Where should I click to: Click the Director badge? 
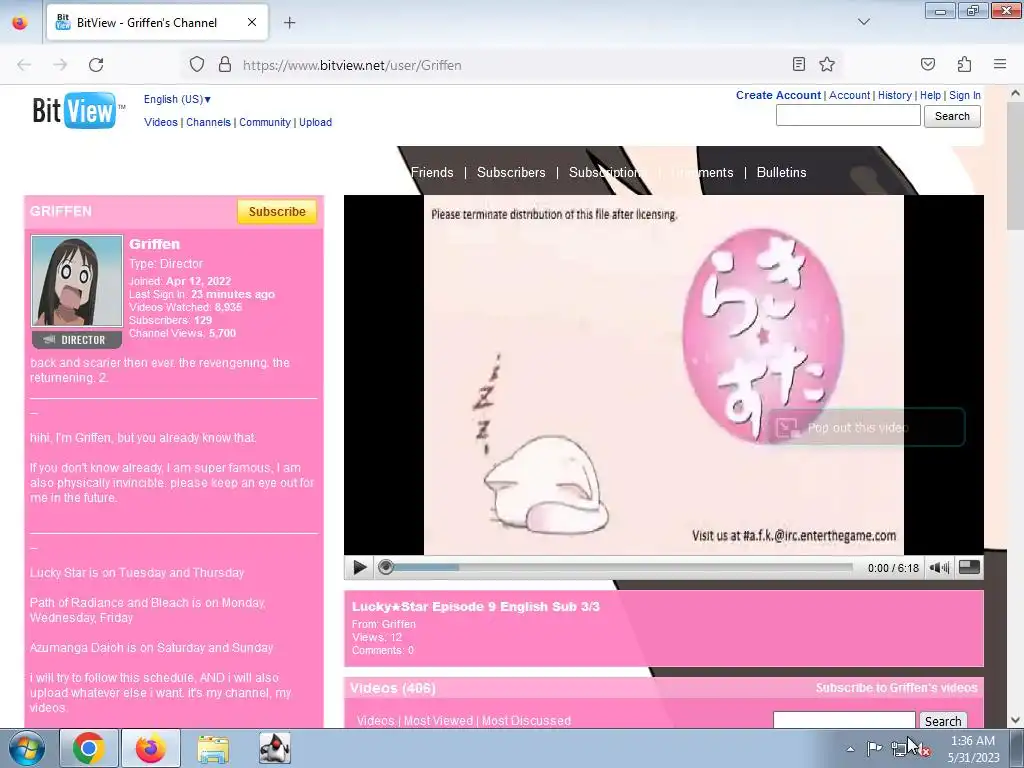77,340
